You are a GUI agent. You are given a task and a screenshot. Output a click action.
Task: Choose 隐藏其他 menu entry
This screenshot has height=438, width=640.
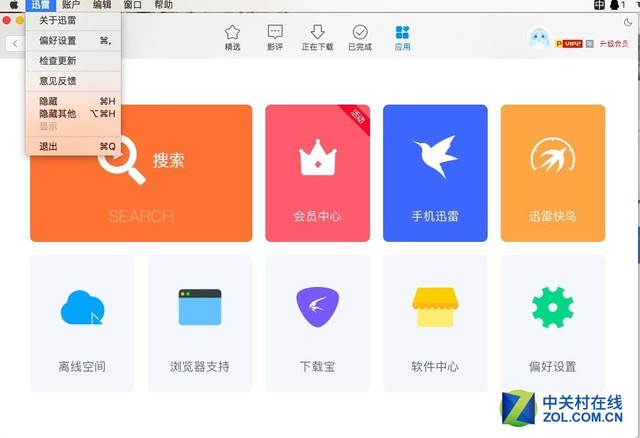click(x=73, y=113)
